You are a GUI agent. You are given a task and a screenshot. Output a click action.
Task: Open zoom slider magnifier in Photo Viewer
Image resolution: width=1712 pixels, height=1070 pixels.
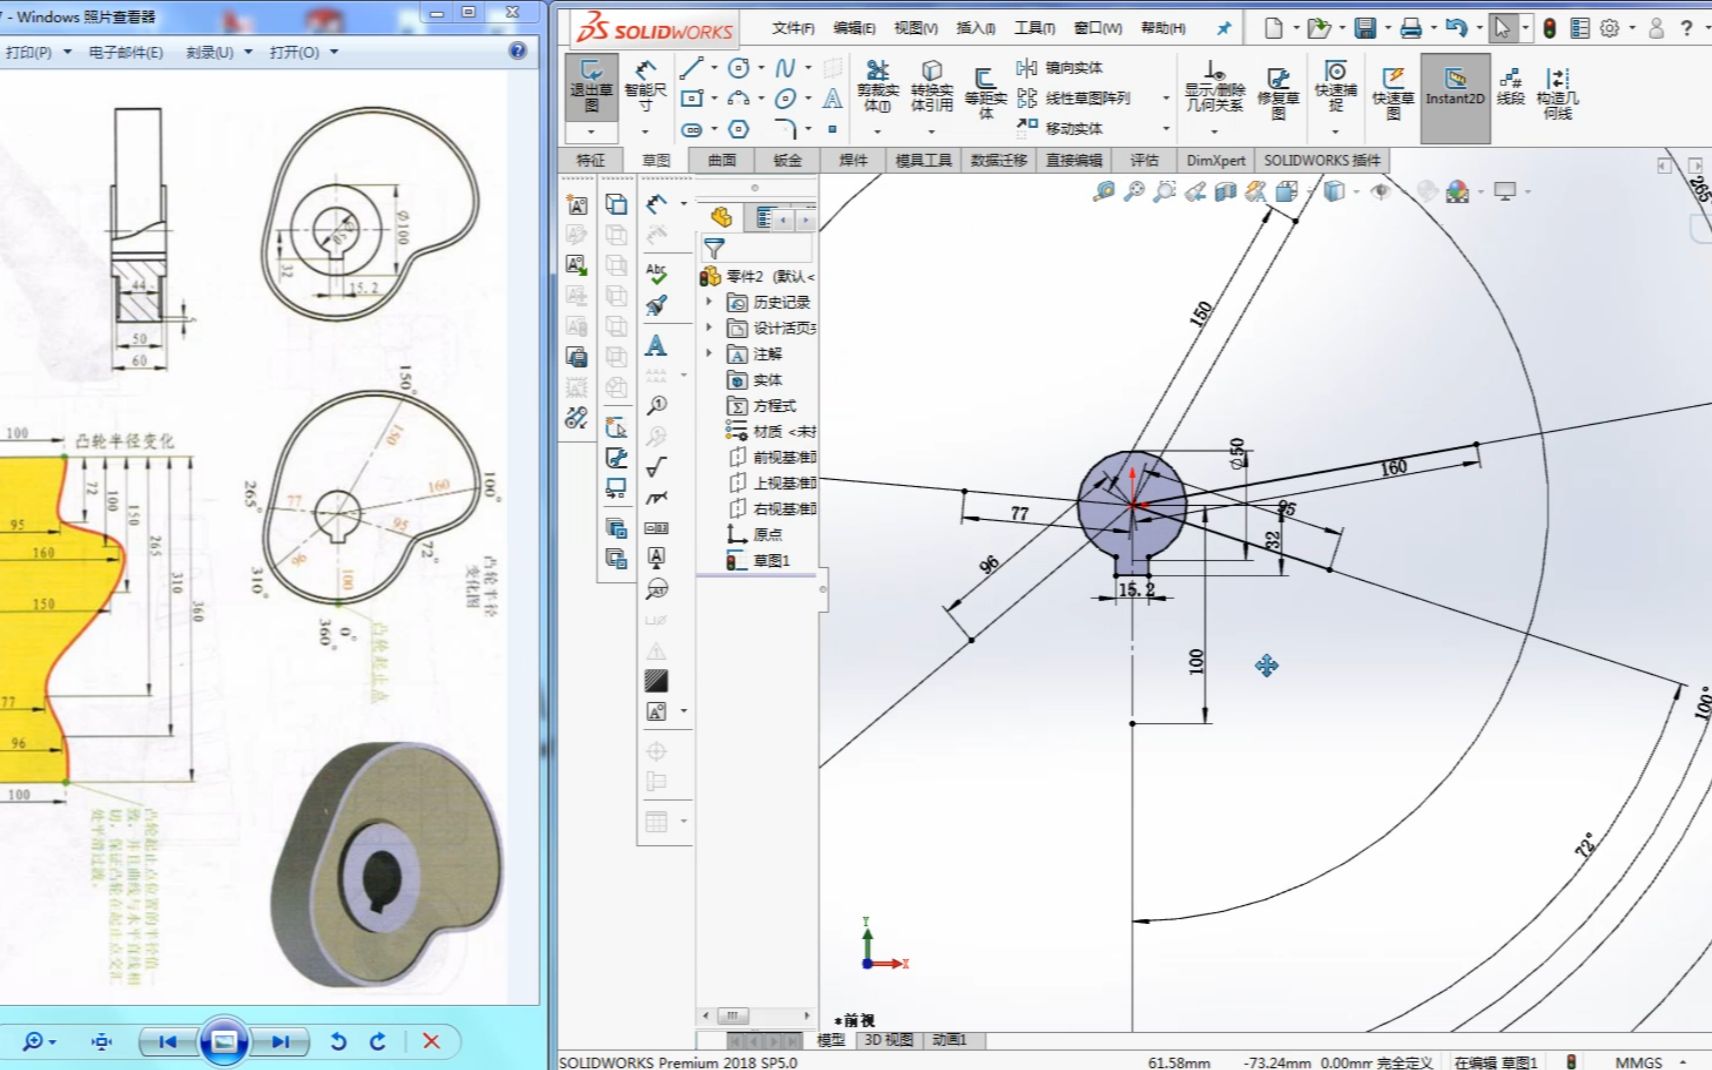coord(38,1042)
